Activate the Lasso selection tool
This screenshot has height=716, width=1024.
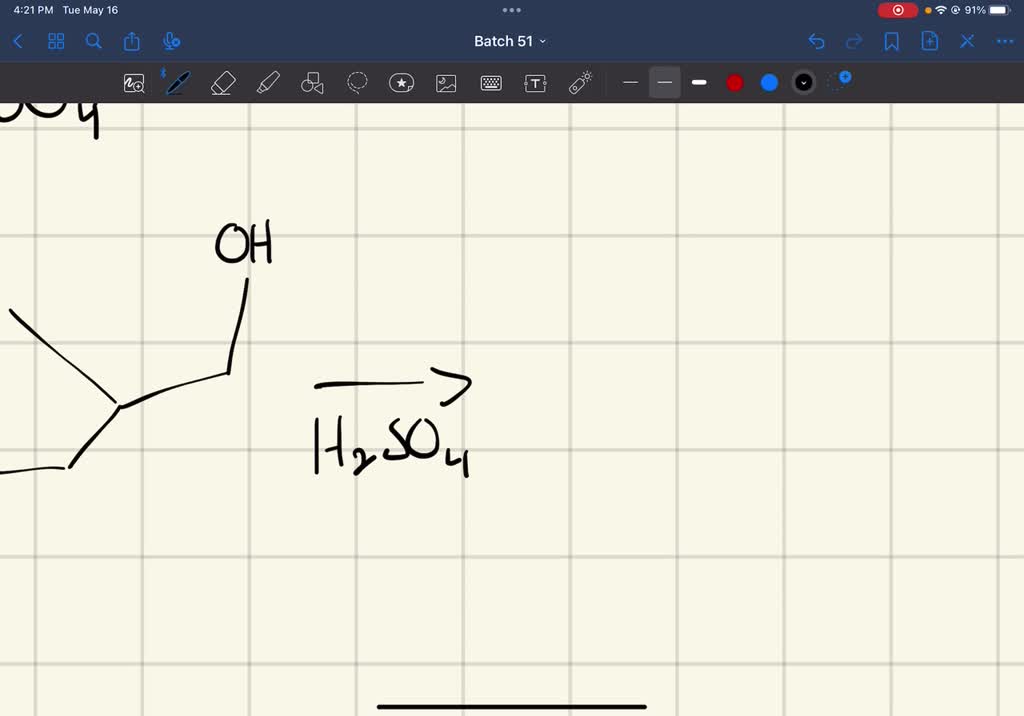click(x=356, y=82)
